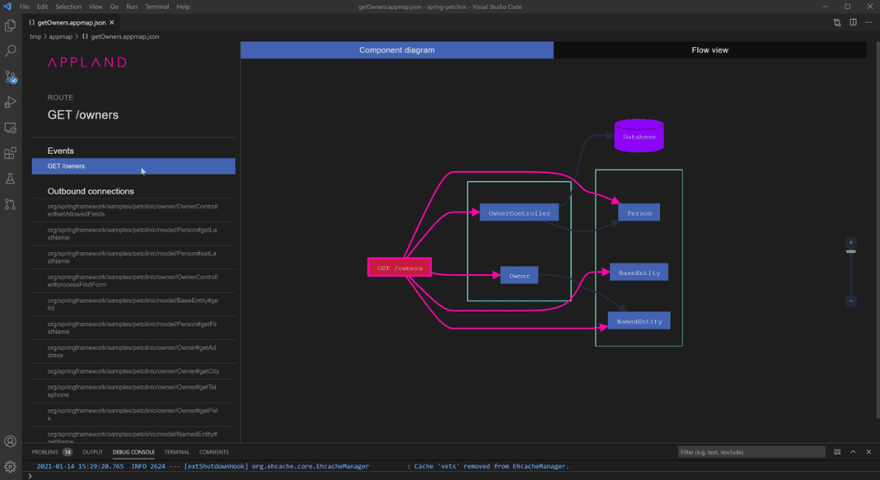Zoom in with the diagram plus button
This screenshot has height=480, width=880.
click(x=851, y=243)
